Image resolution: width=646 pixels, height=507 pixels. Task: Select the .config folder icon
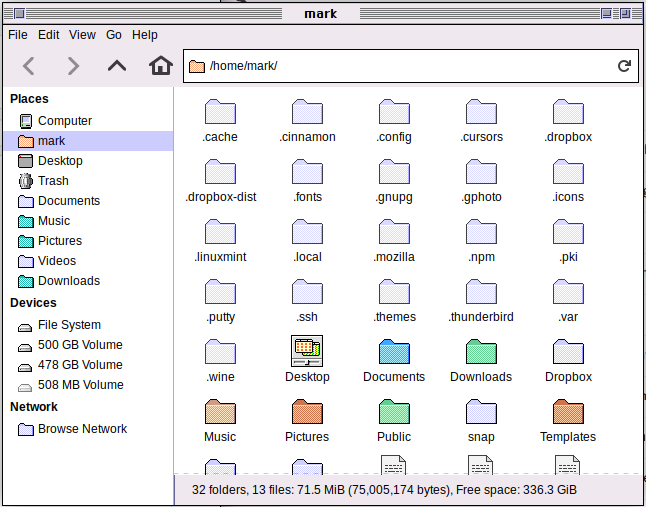click(x=394, y=112)
